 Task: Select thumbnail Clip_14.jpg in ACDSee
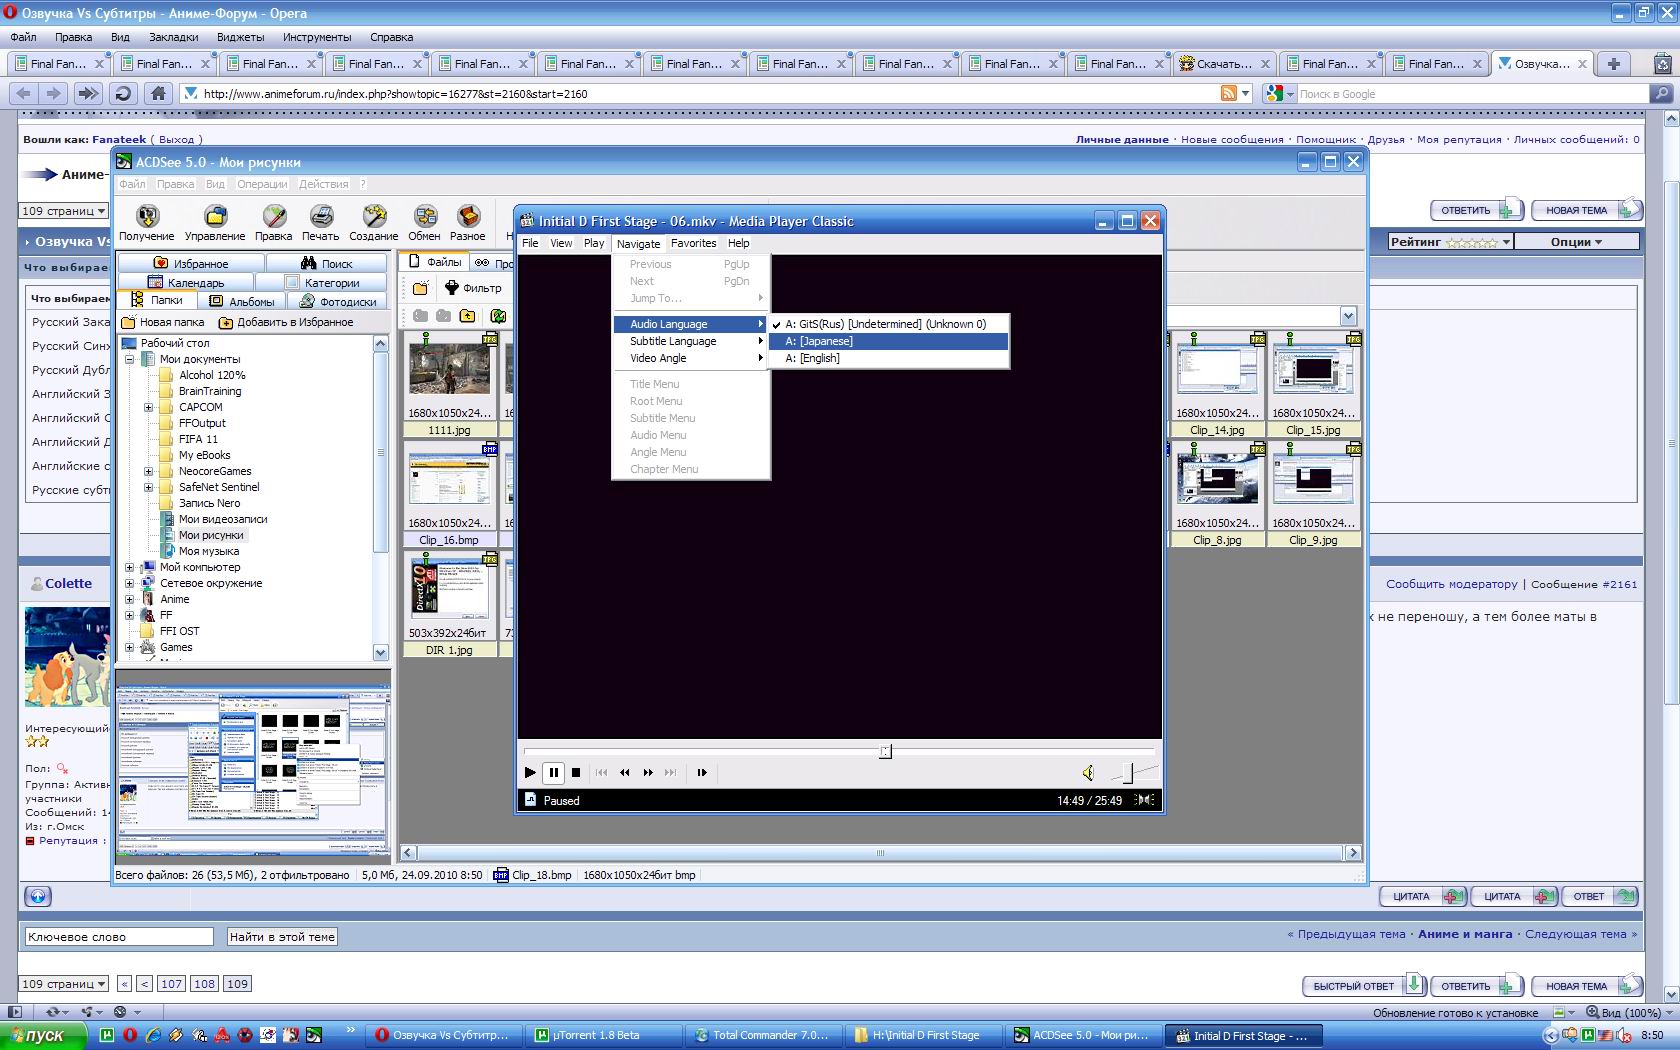(x=1217, y=385)
